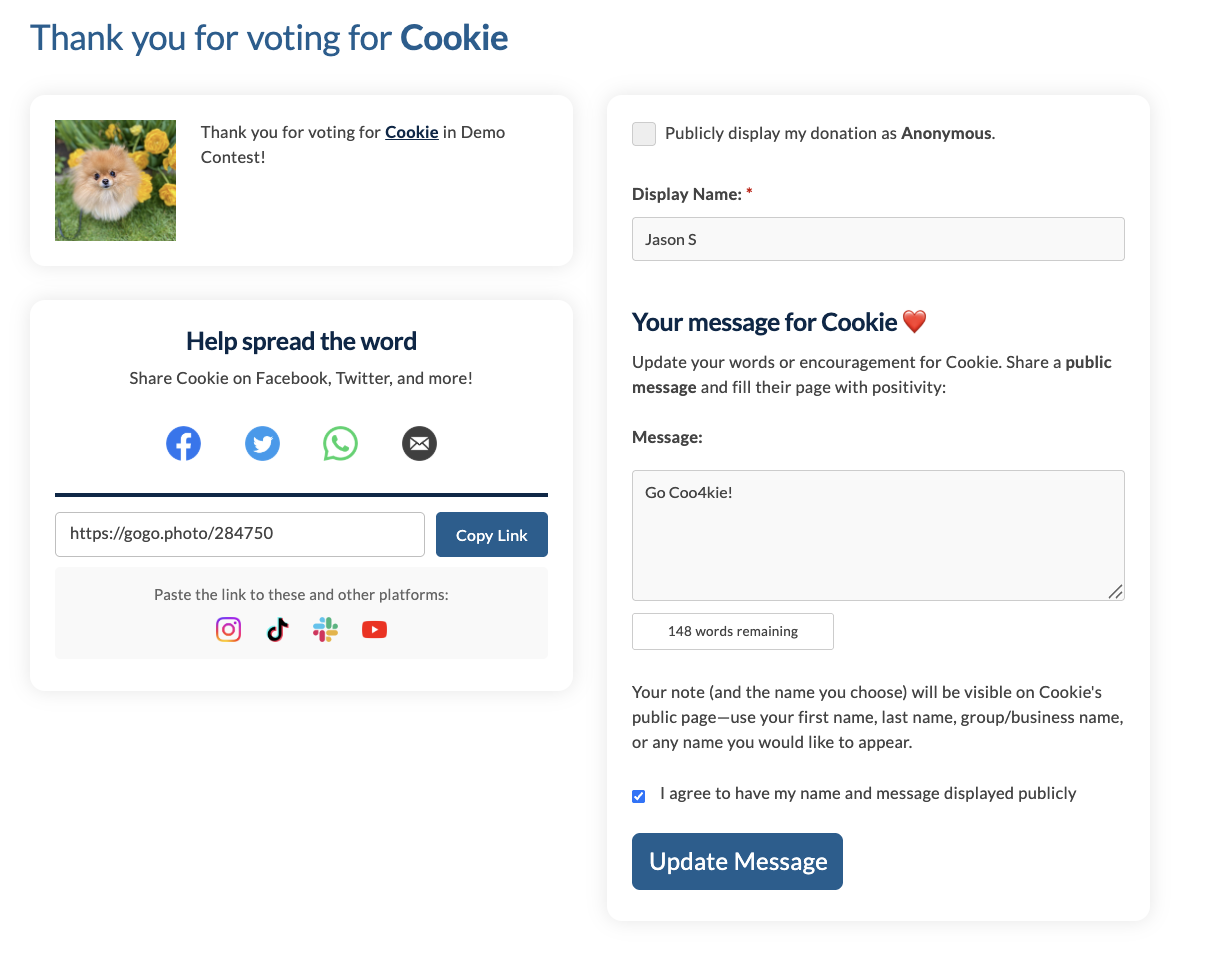Click the TikTok platform icon

pyautogui.click(x=277, y=629)
